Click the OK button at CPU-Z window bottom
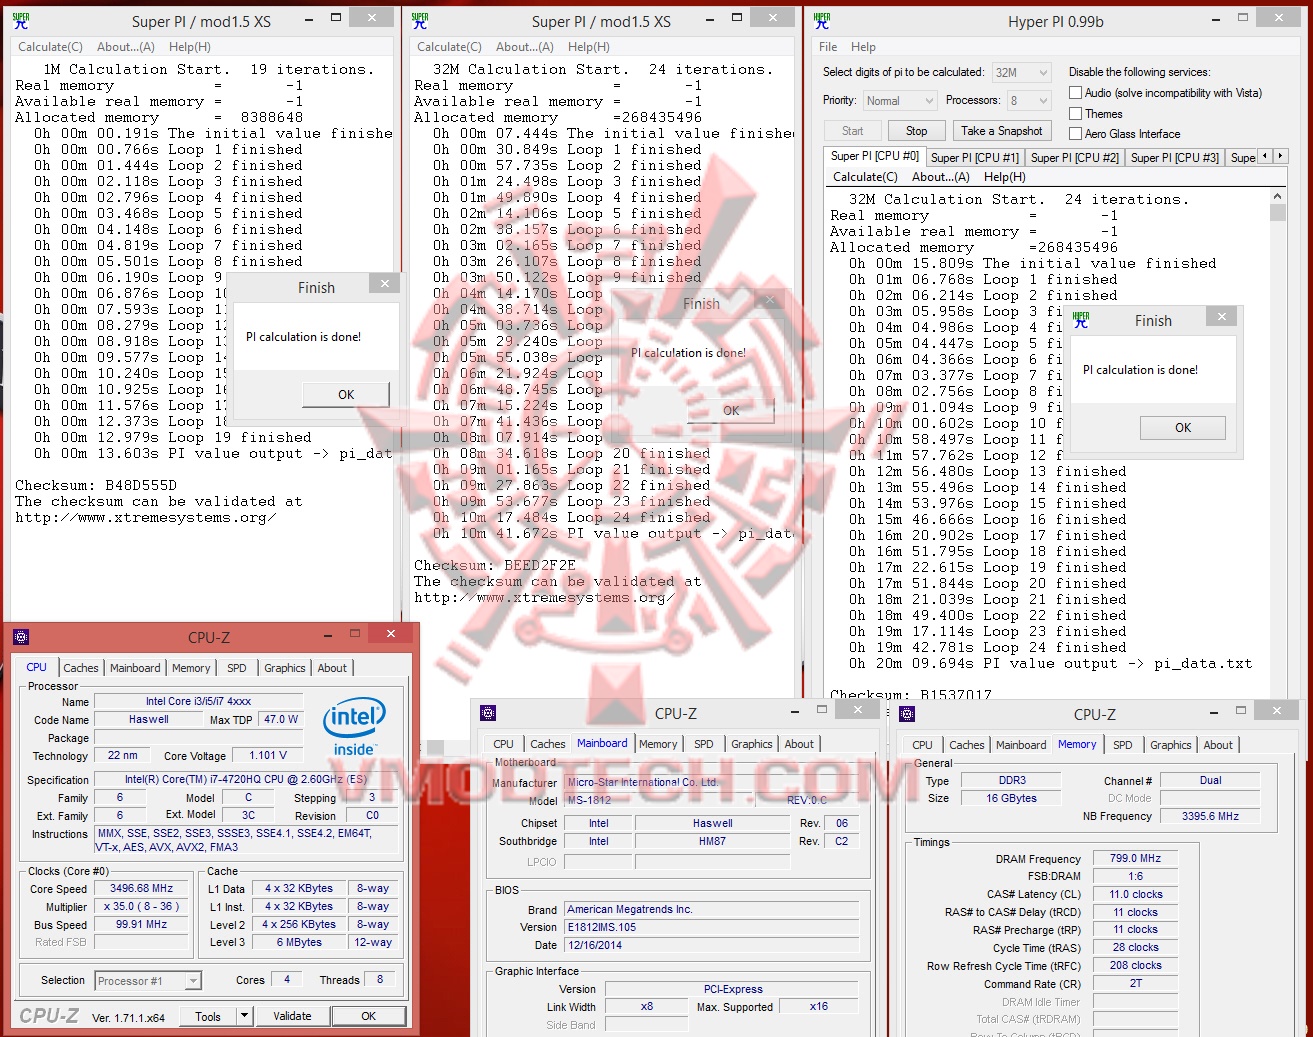 (369, 1016)
